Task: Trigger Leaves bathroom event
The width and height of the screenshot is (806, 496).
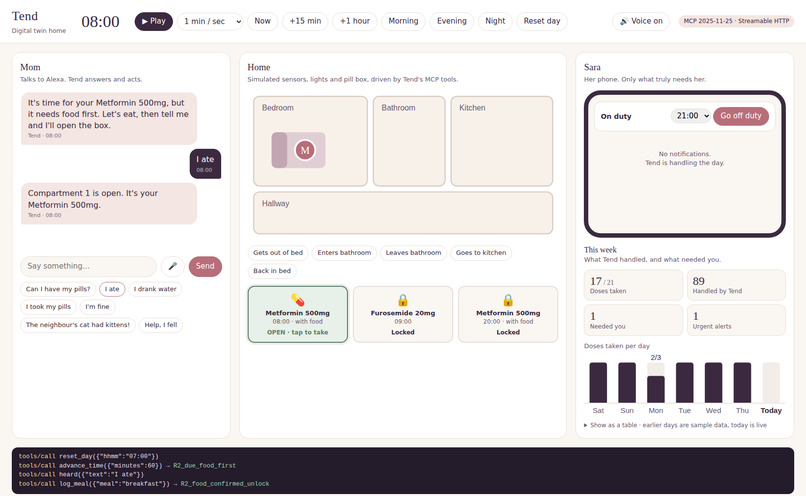Action: [x=413, y=253]
